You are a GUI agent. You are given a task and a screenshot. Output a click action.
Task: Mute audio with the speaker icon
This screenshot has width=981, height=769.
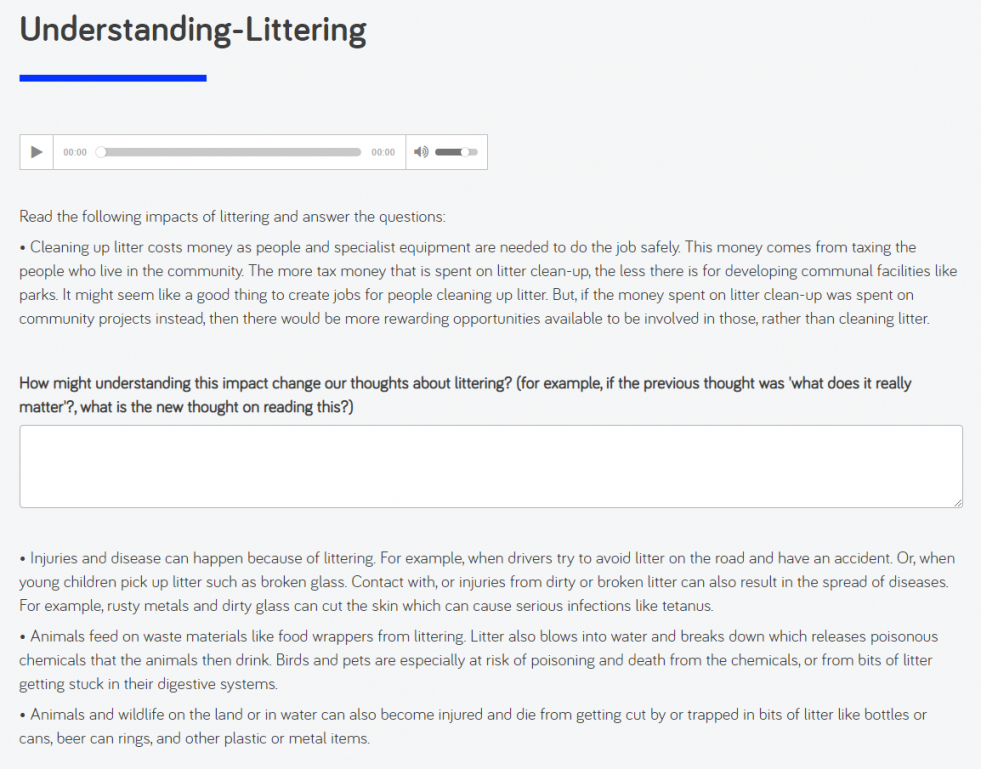click(421, 152)
